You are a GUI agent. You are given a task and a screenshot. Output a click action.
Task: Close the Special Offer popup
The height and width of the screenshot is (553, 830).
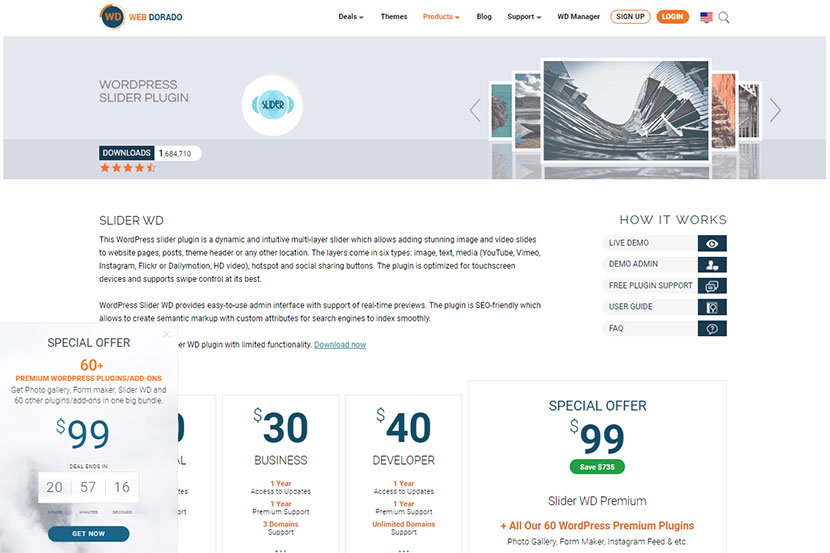166,334
